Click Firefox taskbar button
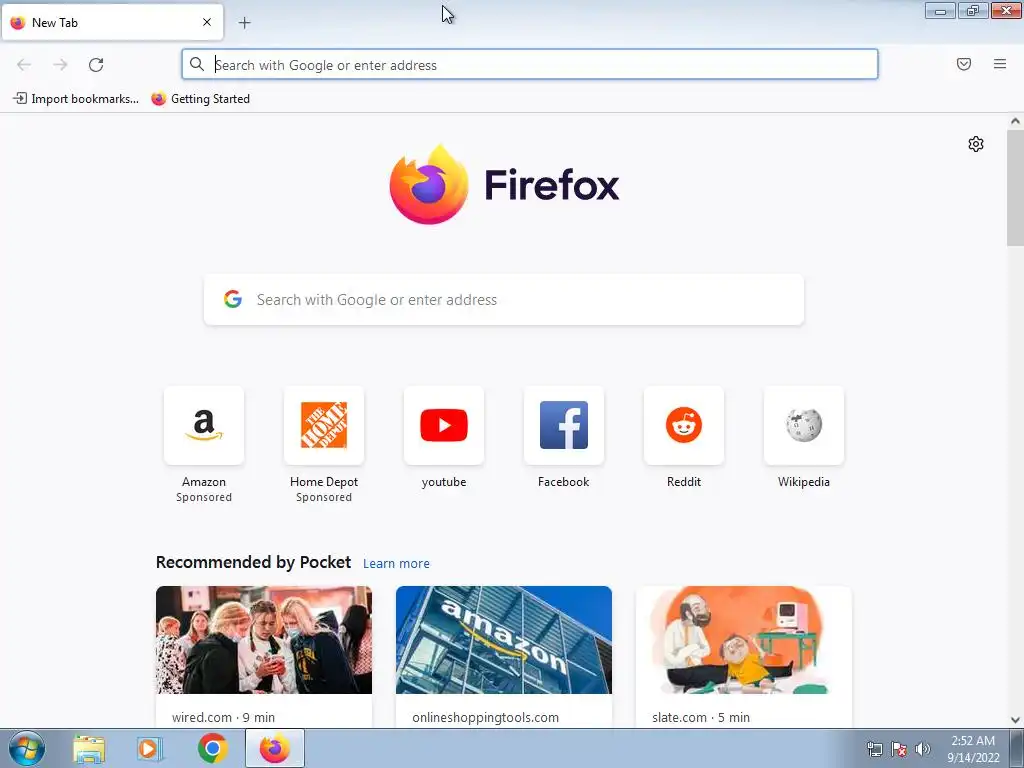 click(275, 748)
